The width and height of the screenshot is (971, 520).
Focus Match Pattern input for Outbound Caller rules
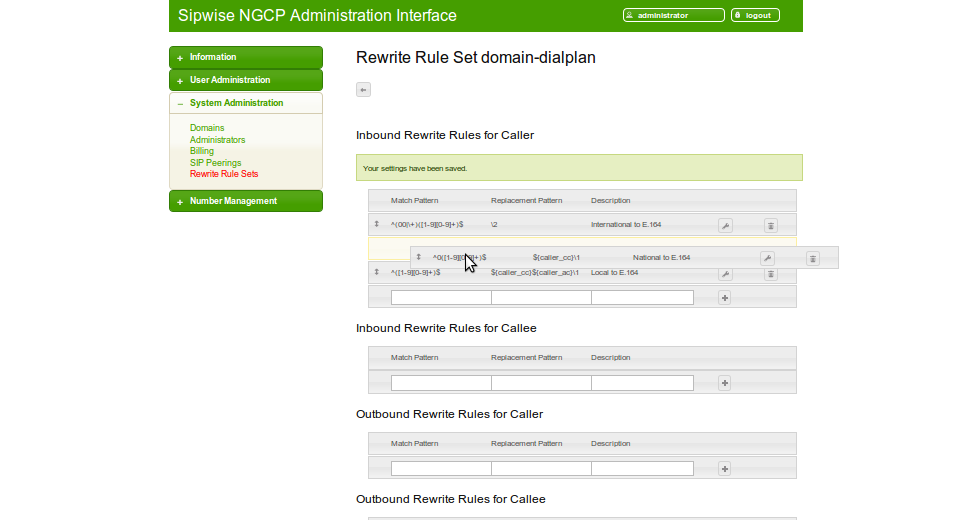(441, 469)
